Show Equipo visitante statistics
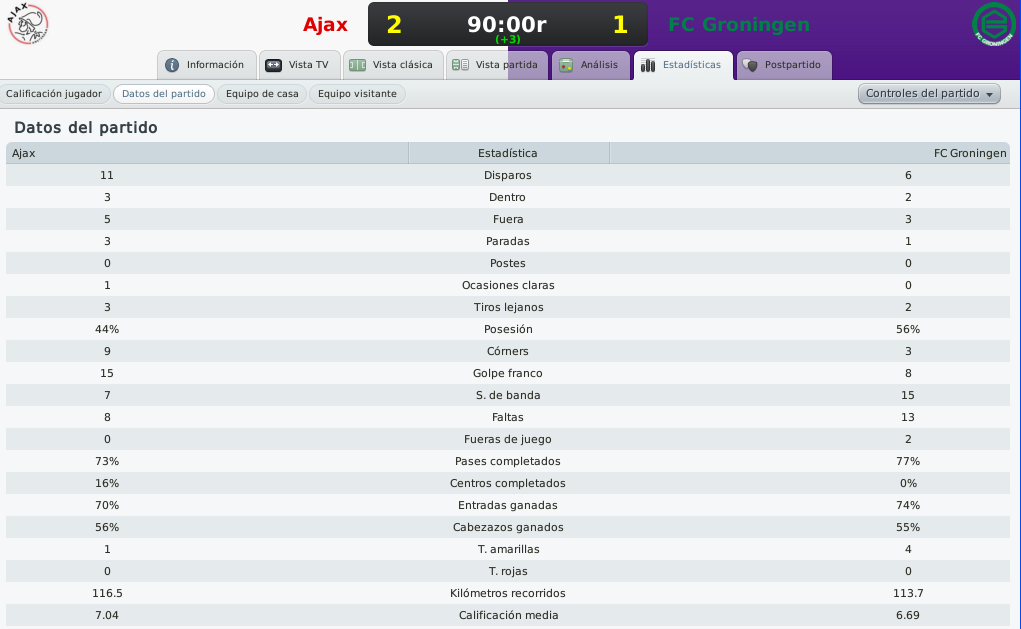Image resolution: width=1021 pixels, height=629 pixels. click(357, 94)
